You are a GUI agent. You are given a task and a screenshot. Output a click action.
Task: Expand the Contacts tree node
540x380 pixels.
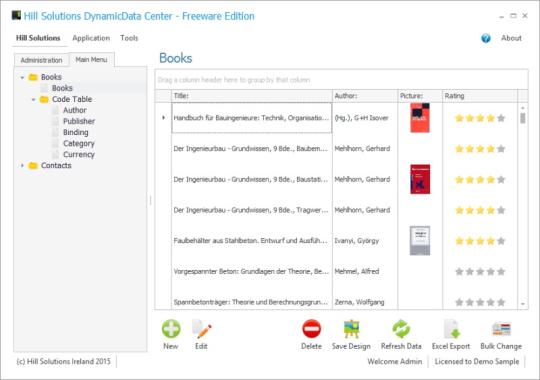click(x=22, y=166)
